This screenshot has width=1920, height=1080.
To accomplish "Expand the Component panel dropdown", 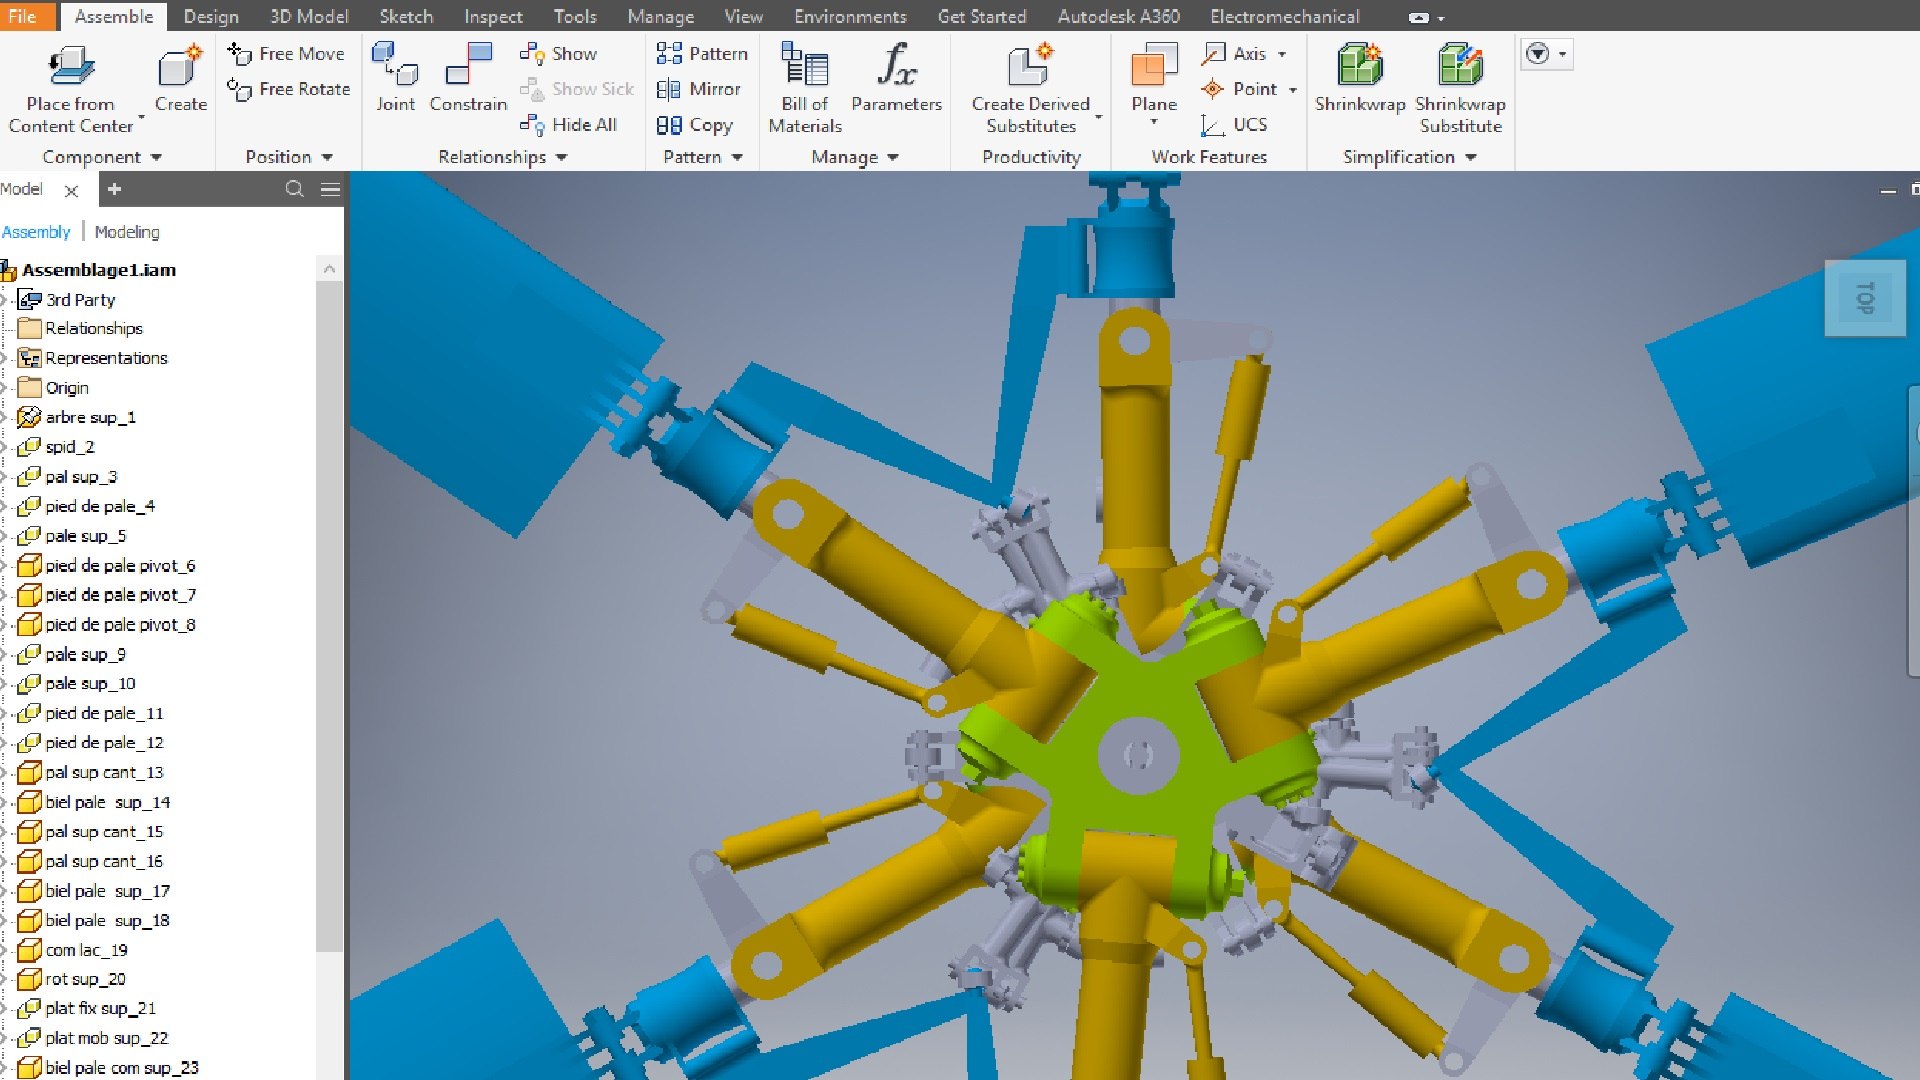I will click(156, 158).
